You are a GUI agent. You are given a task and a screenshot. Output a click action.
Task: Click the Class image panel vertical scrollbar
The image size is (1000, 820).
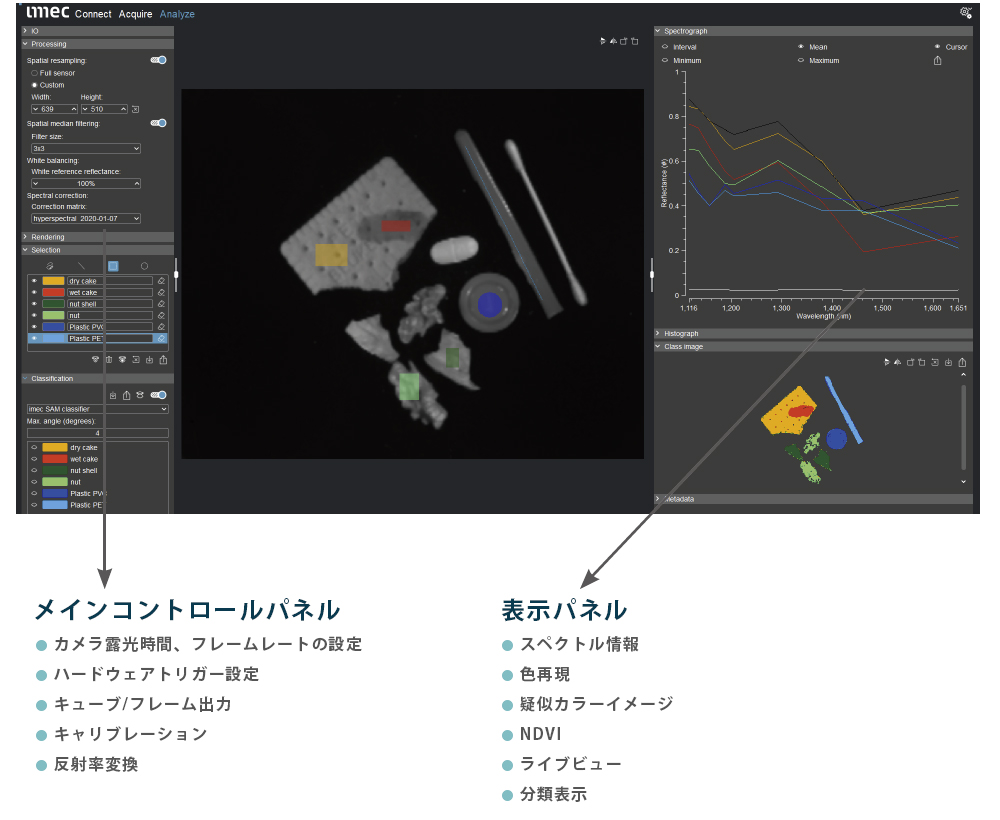point(963,427)
